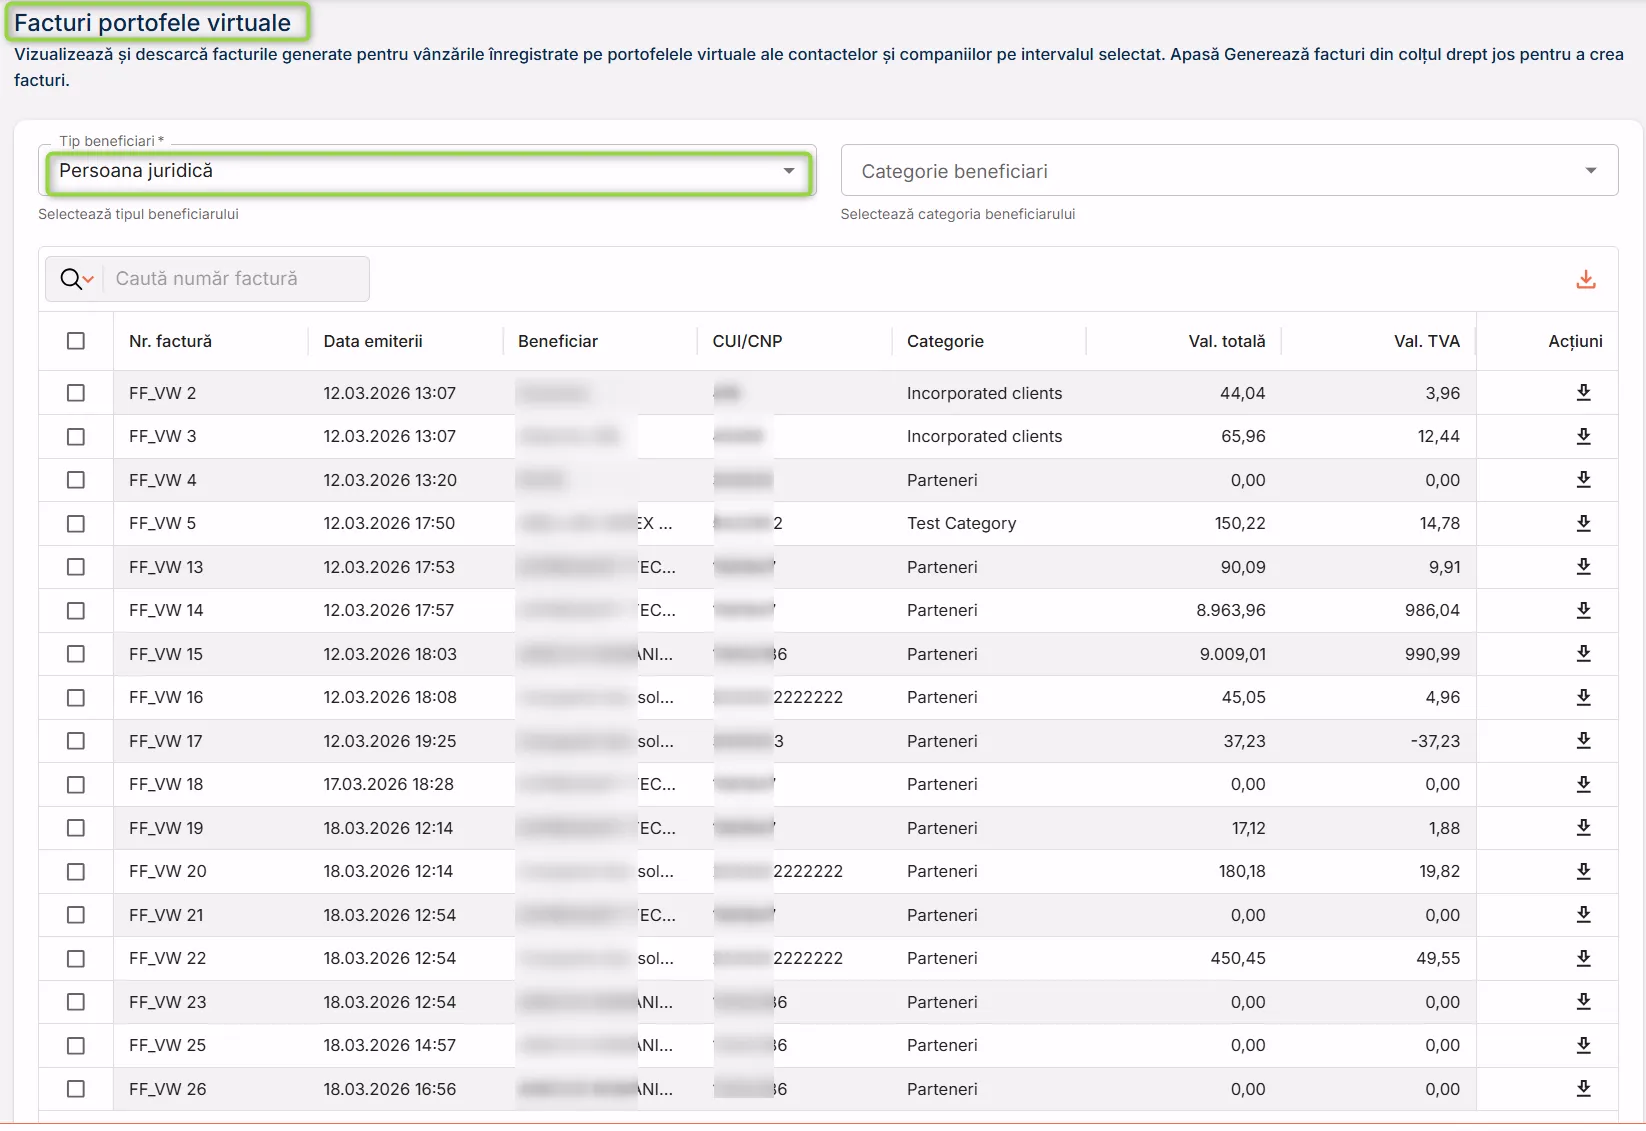Image resolution: width=1646 pixels, height=1131 pixels.
Task: Download invoice FF_VW 21
Action: coord(1583,915)
